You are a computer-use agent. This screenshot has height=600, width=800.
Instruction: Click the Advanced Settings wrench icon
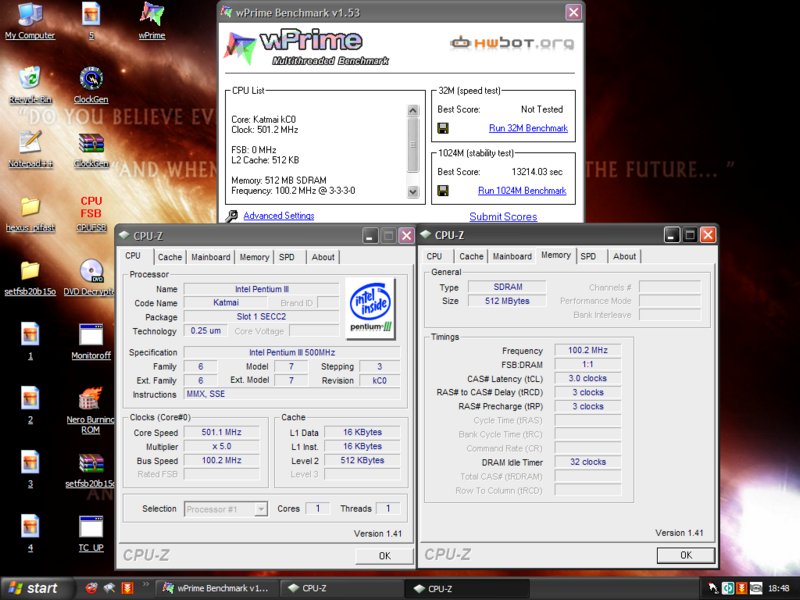[232, 216]
